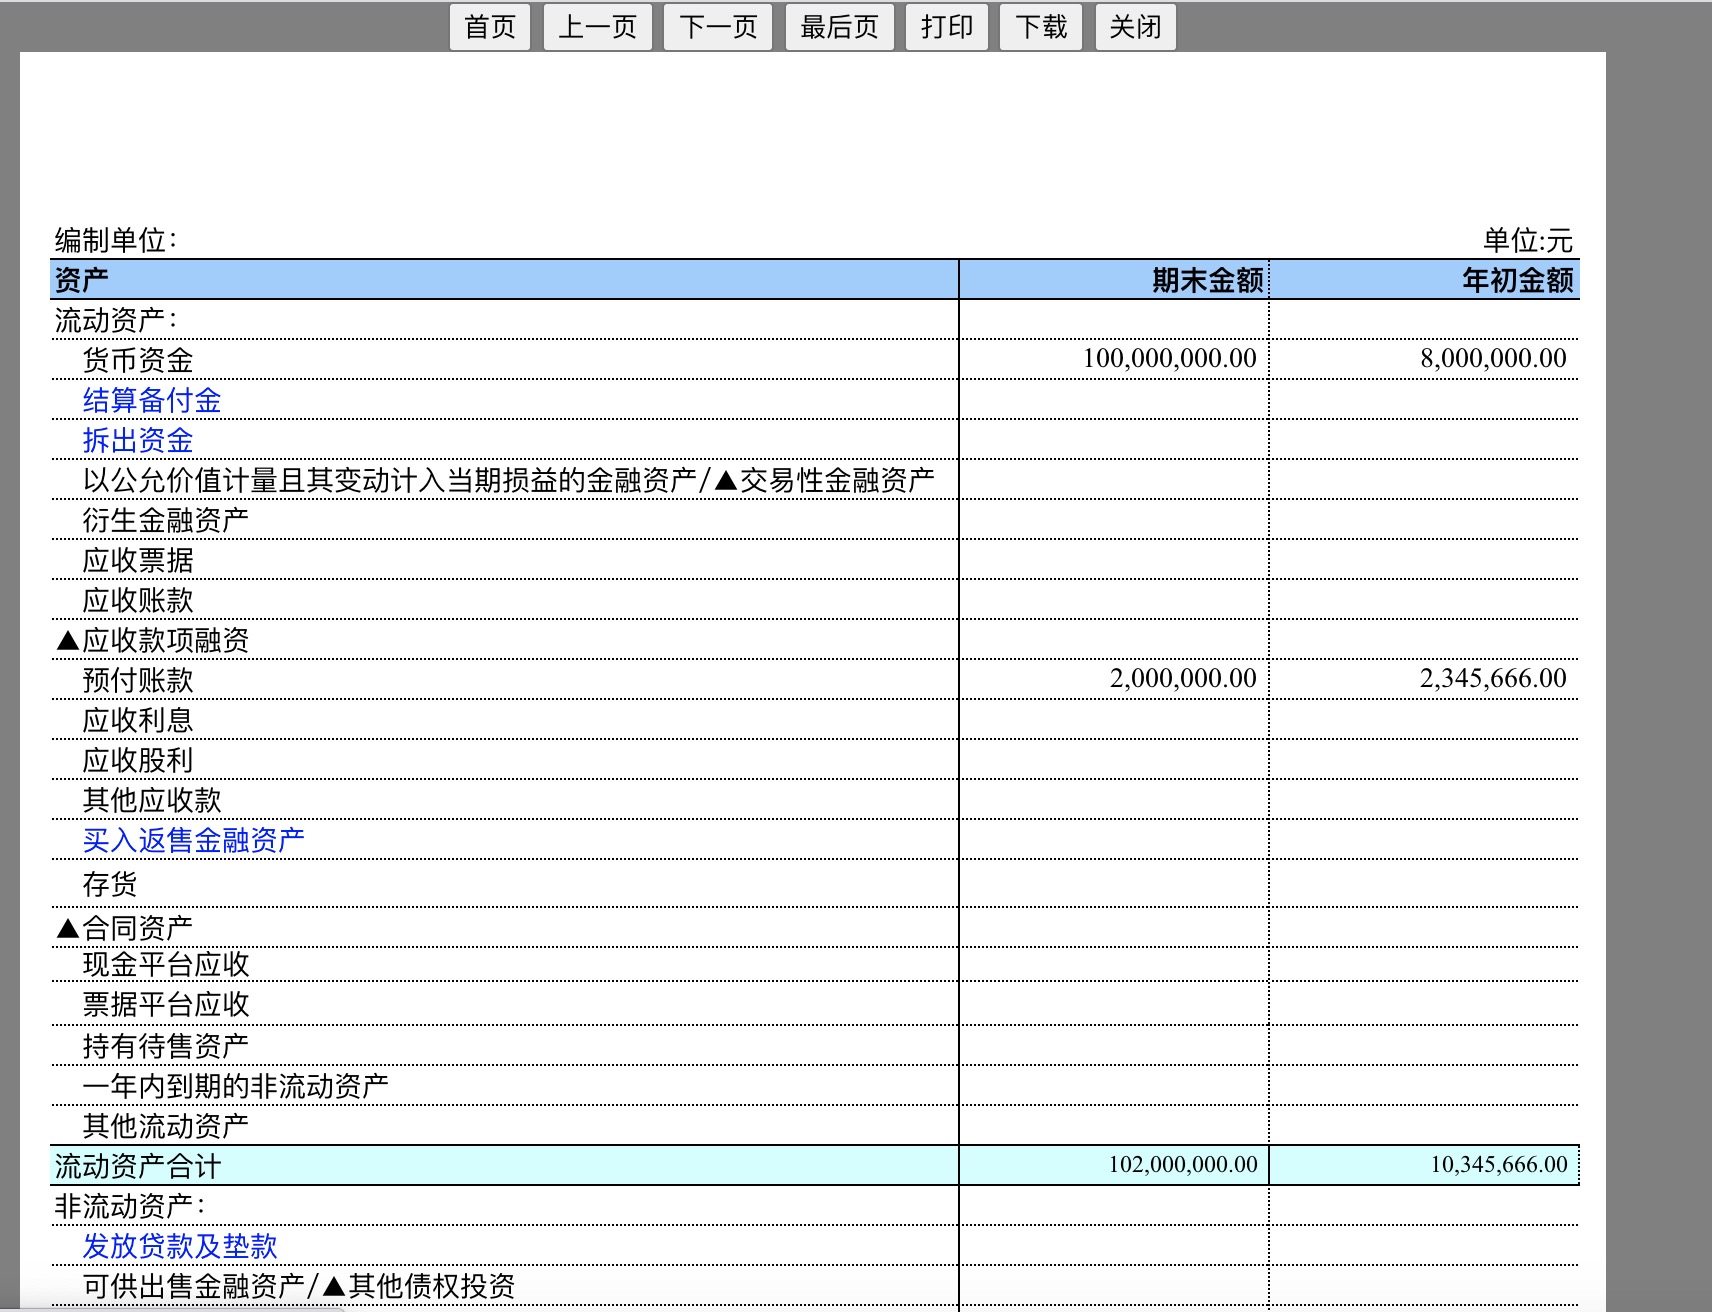Select the 现金平台应收 row
Screen dimensions: 1712x1312
(815, 964)
